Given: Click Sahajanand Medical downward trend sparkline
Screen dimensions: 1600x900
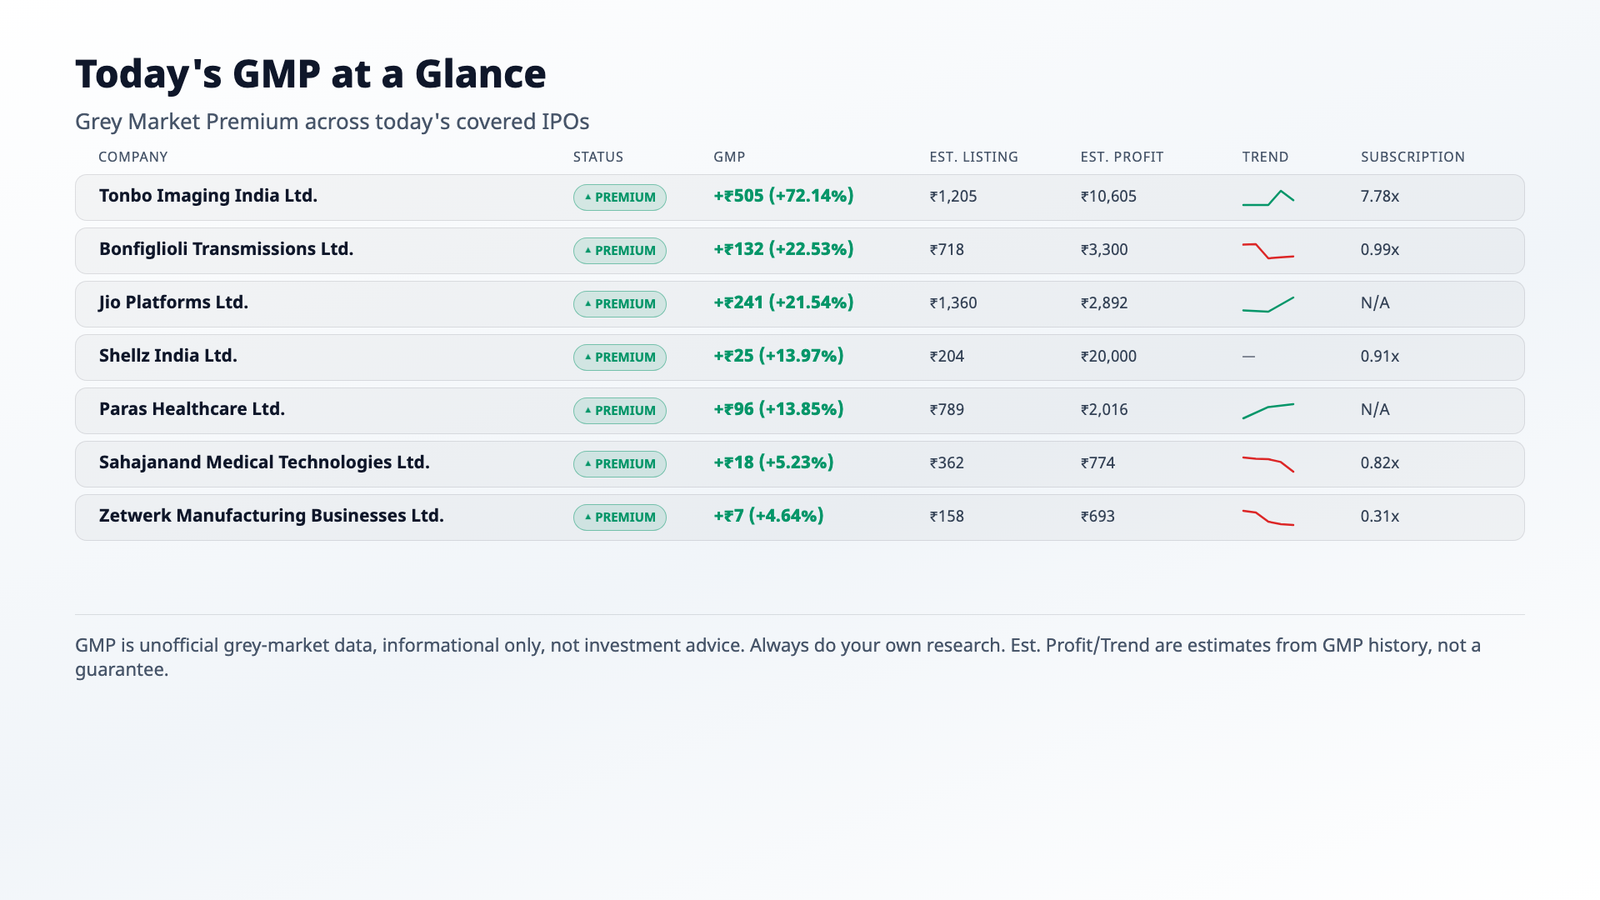Looking at the screenshot, I should click(x=1268, y=464).
